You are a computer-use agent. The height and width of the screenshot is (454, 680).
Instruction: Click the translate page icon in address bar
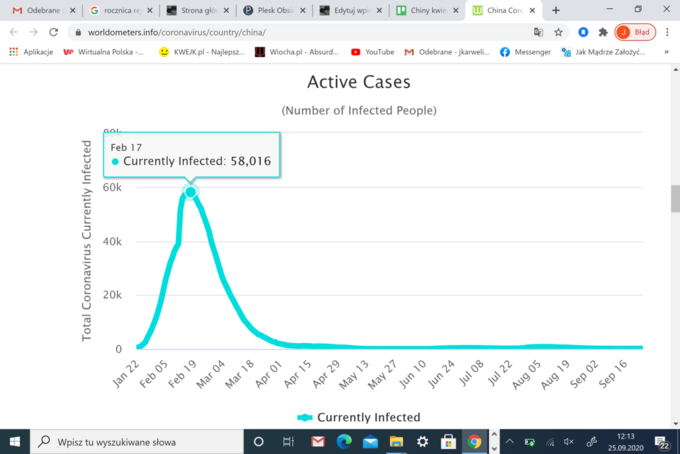click(x=538, y=32)
